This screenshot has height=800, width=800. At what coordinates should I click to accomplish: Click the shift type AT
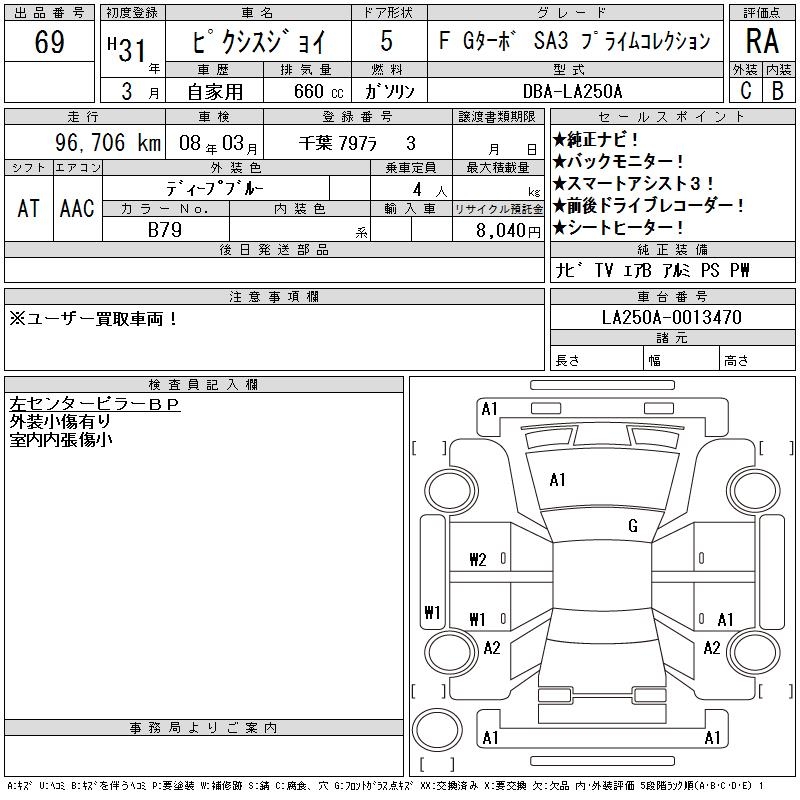point(29,208)
